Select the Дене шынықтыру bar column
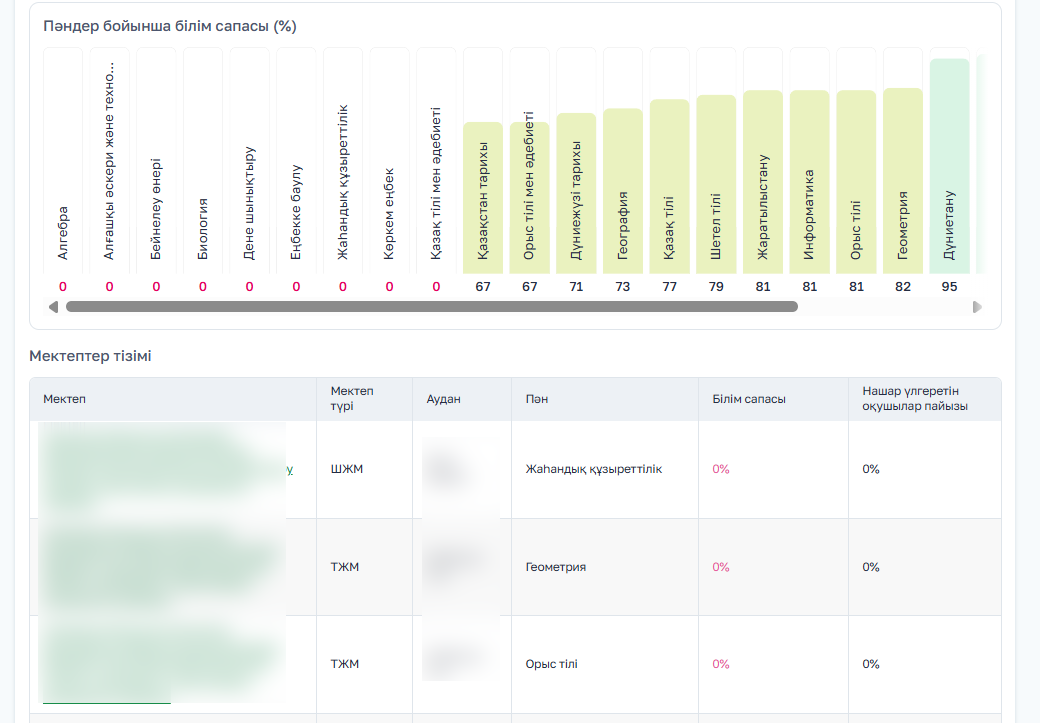 pyautogui.click(x=249, y=161)
